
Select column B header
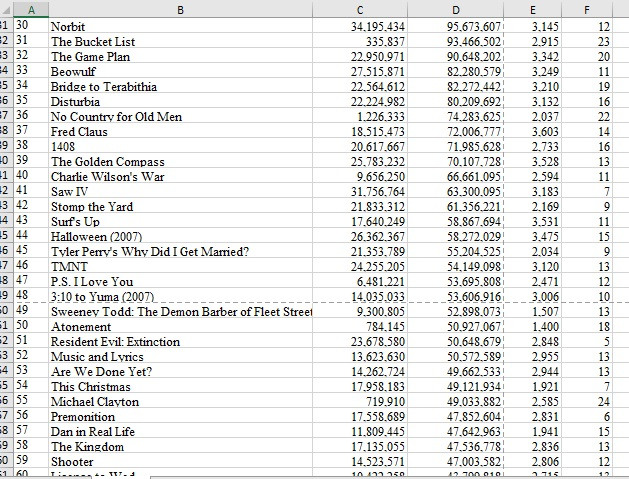pyautogui.click(x=181, y=10)
